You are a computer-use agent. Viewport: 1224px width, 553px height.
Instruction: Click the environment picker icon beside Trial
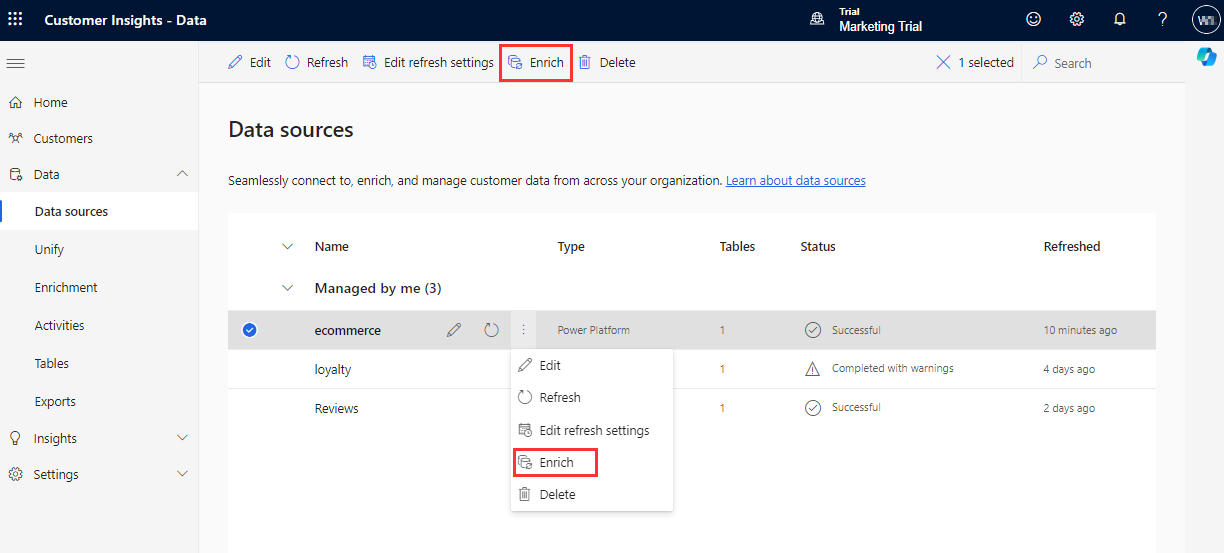(817, 19)
